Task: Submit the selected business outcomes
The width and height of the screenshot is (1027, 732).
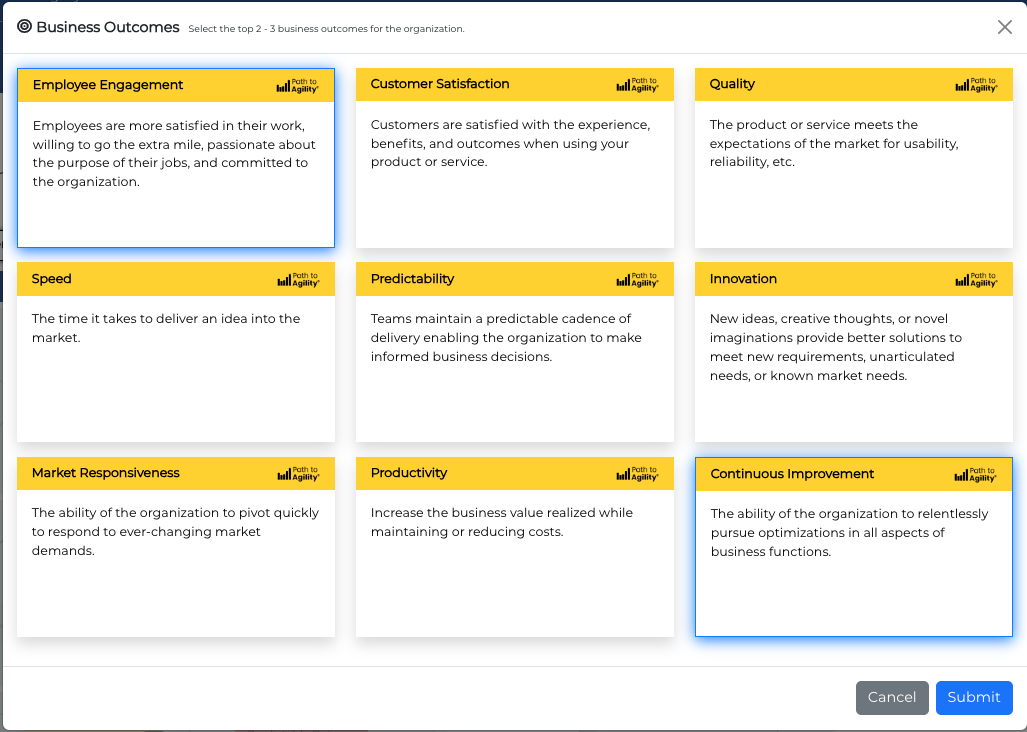Action: tap(973, 698)
